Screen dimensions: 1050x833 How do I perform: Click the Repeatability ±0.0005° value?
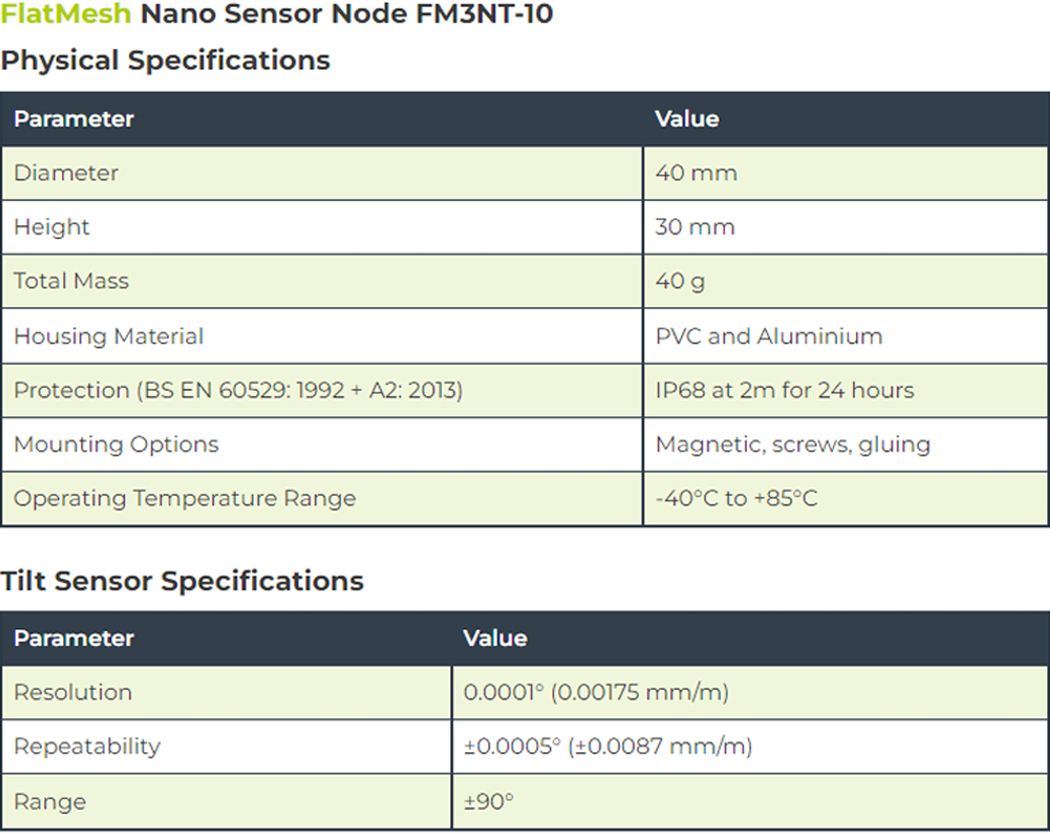608,746
